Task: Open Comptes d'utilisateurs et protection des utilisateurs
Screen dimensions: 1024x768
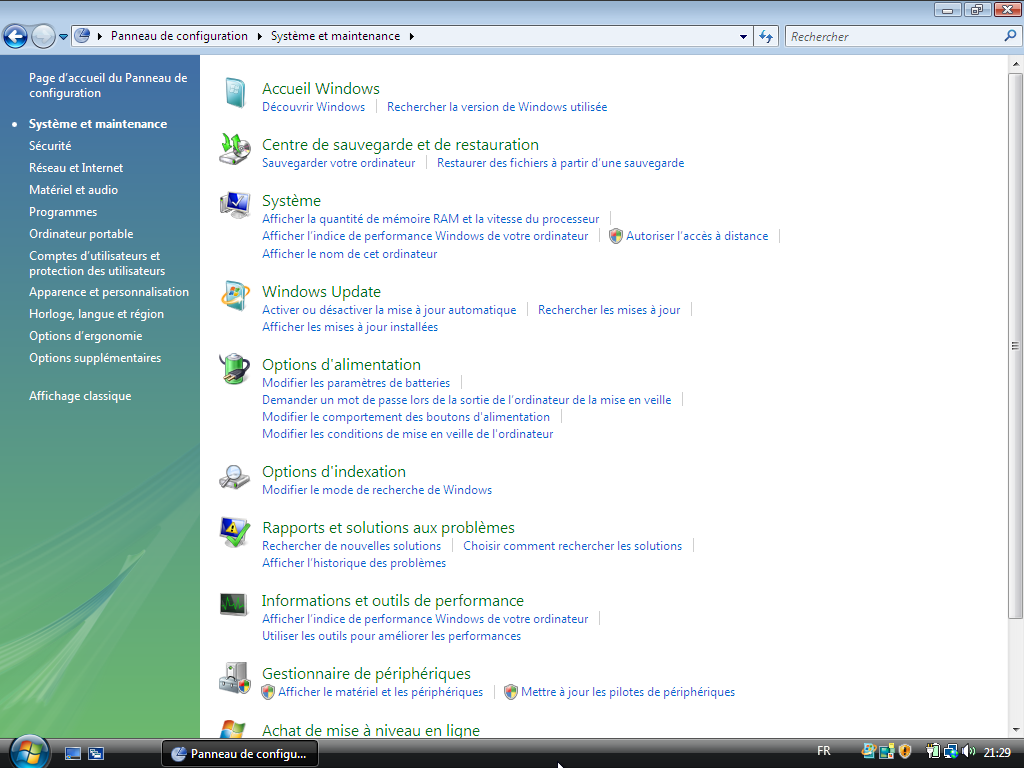Action: (97, 263)
